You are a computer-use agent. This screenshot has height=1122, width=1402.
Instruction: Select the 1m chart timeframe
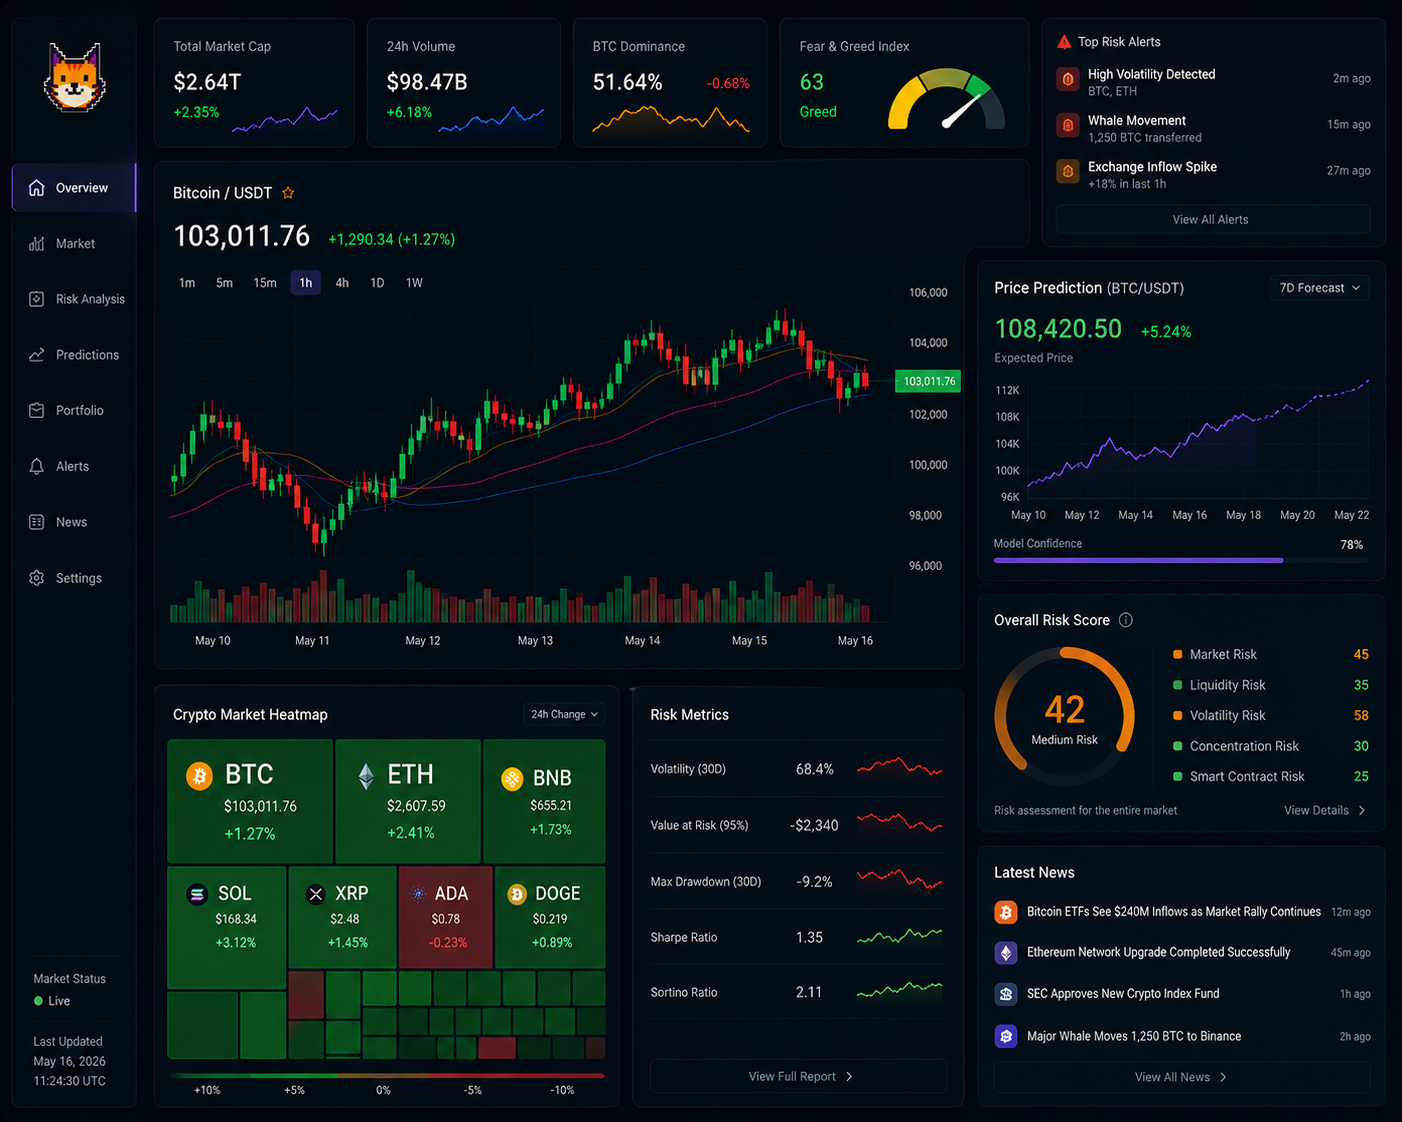point(187,283)
